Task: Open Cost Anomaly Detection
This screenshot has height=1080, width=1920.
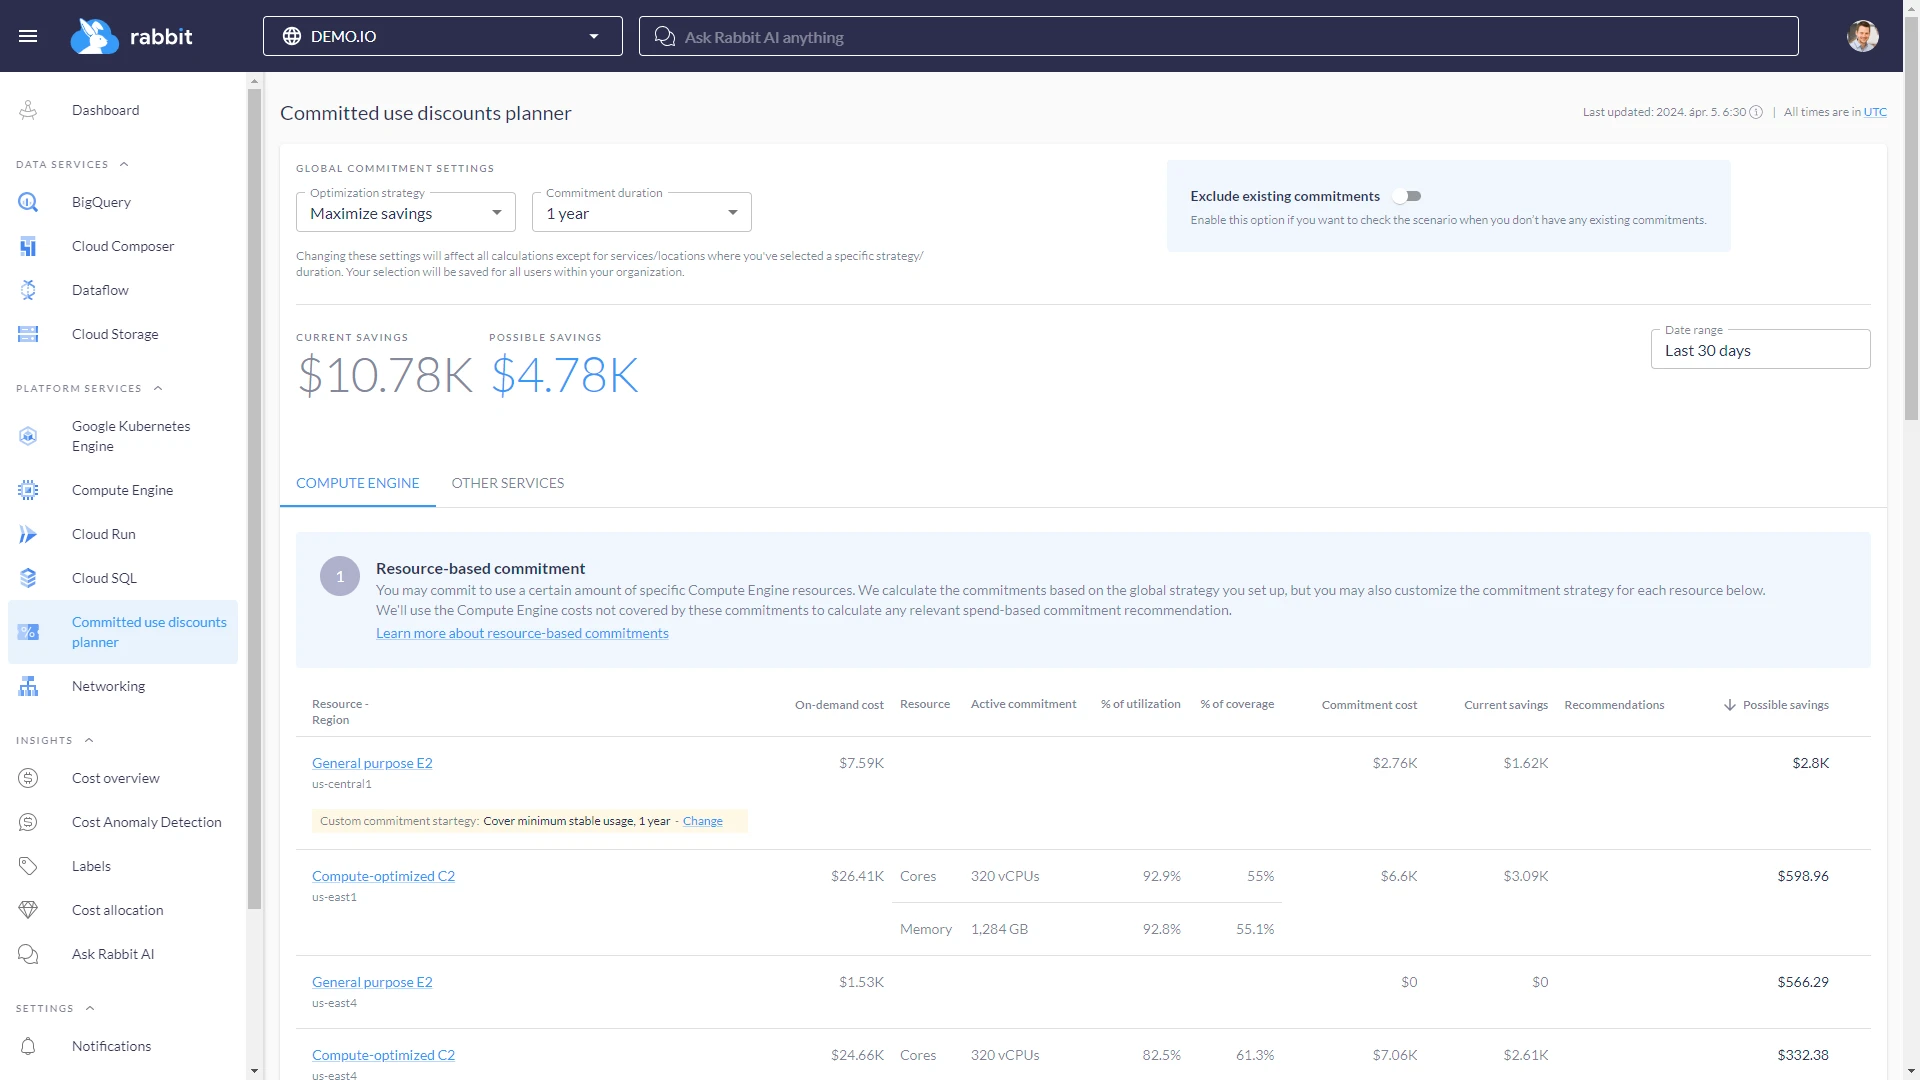Action: [146, 822]
